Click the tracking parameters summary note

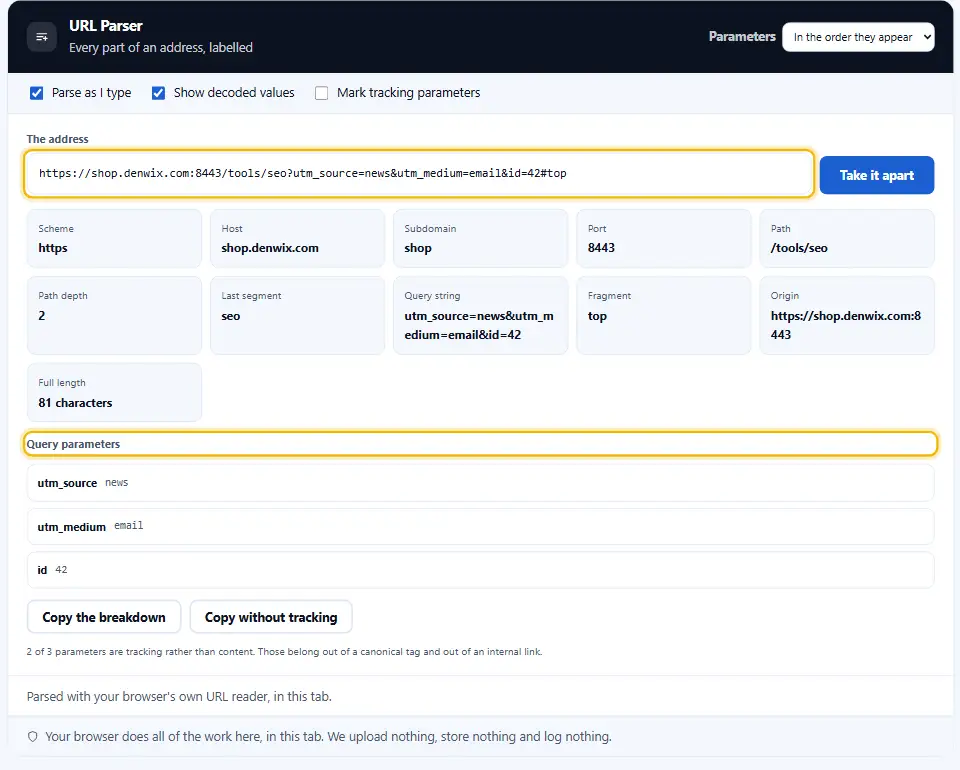[284, 652]
